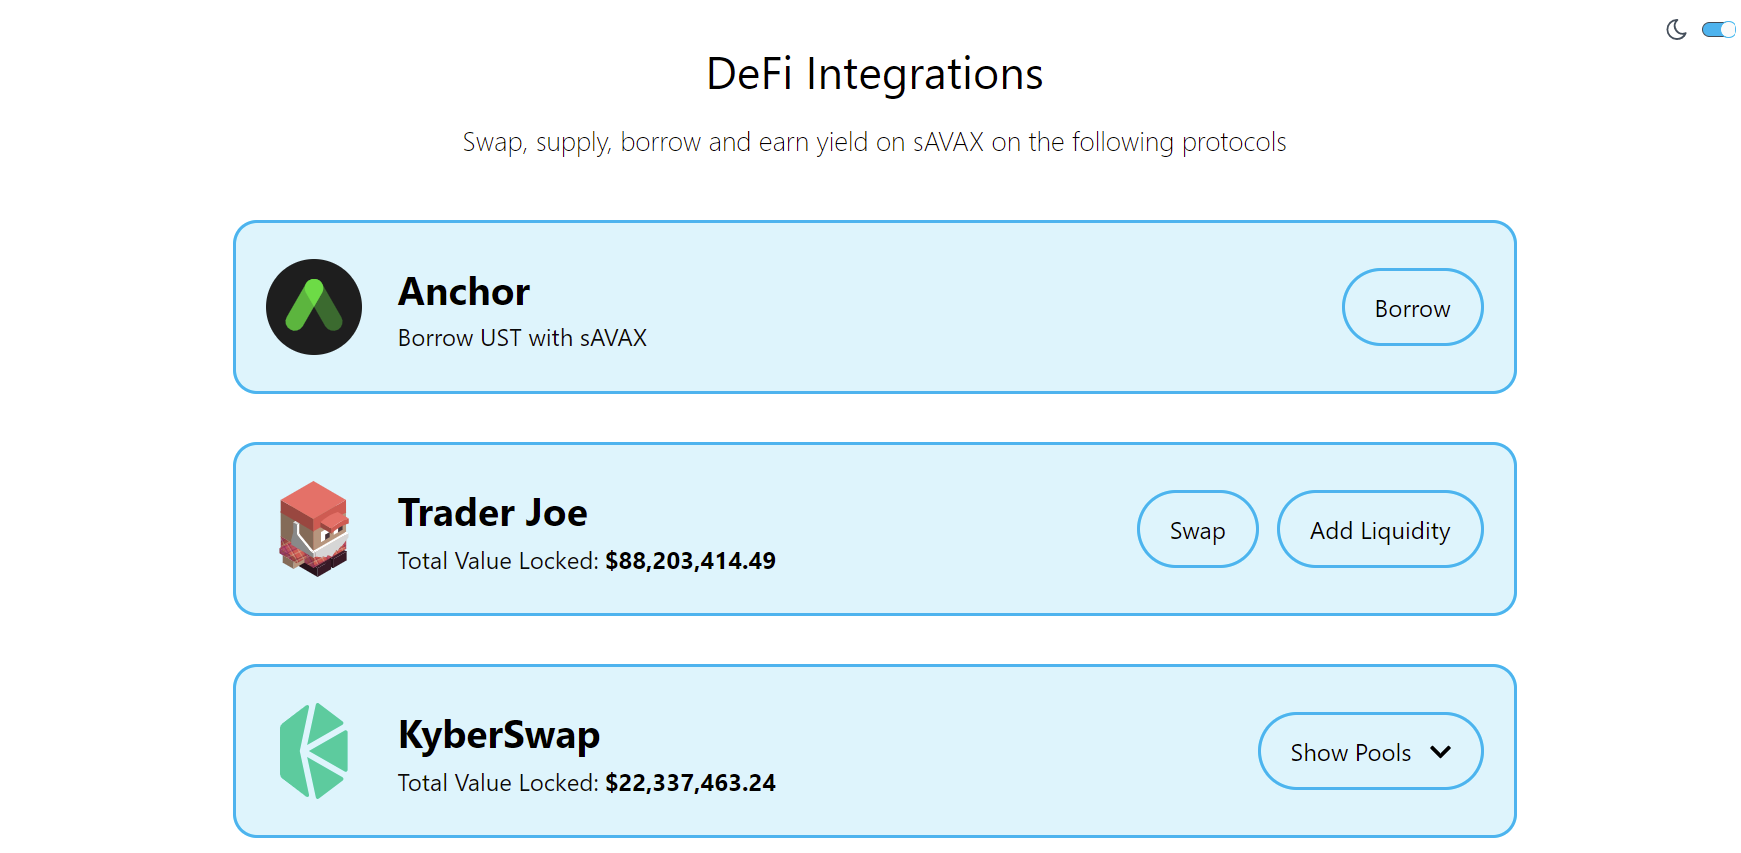Viewport: 1741px width, 853px height.
Task: Click Trader Joe's Total Value Locked label
Action: 498,561
